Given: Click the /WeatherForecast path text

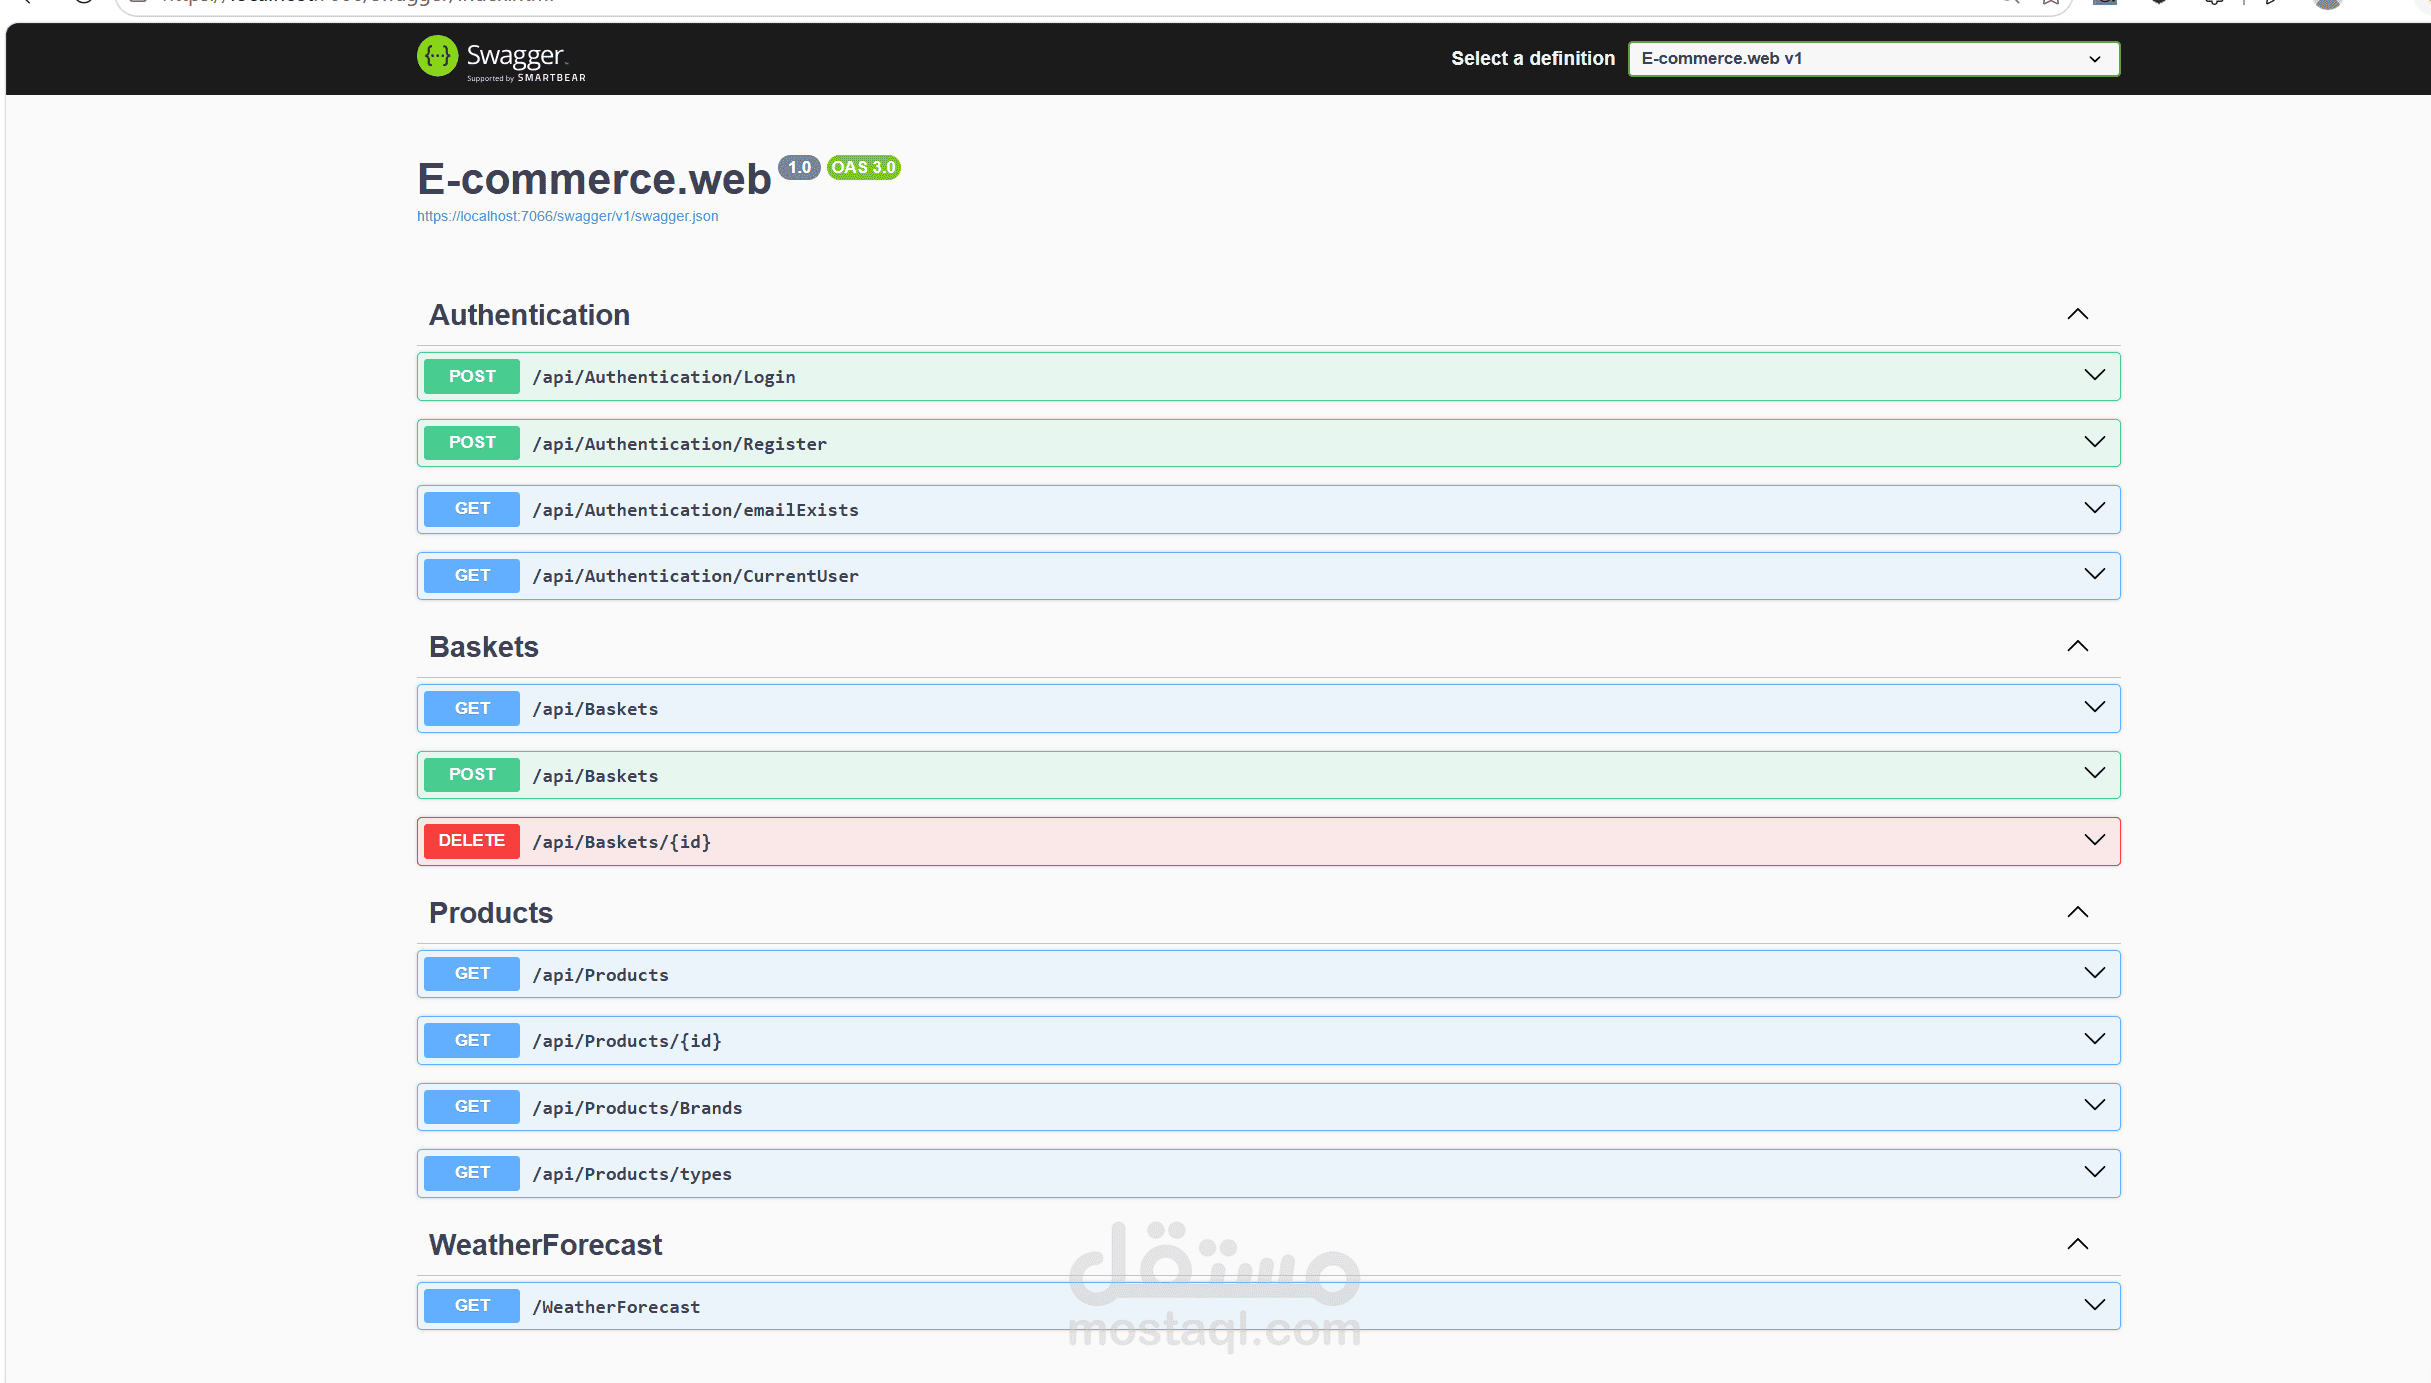Looking at the screenshot, I should [x=616, y=1307].
